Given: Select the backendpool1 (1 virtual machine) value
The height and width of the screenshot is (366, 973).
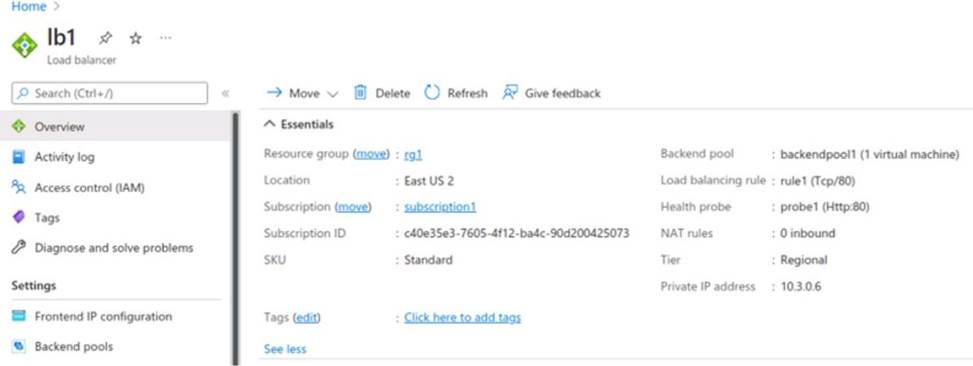Looking at the screenshot, I should tap(869, 154).
